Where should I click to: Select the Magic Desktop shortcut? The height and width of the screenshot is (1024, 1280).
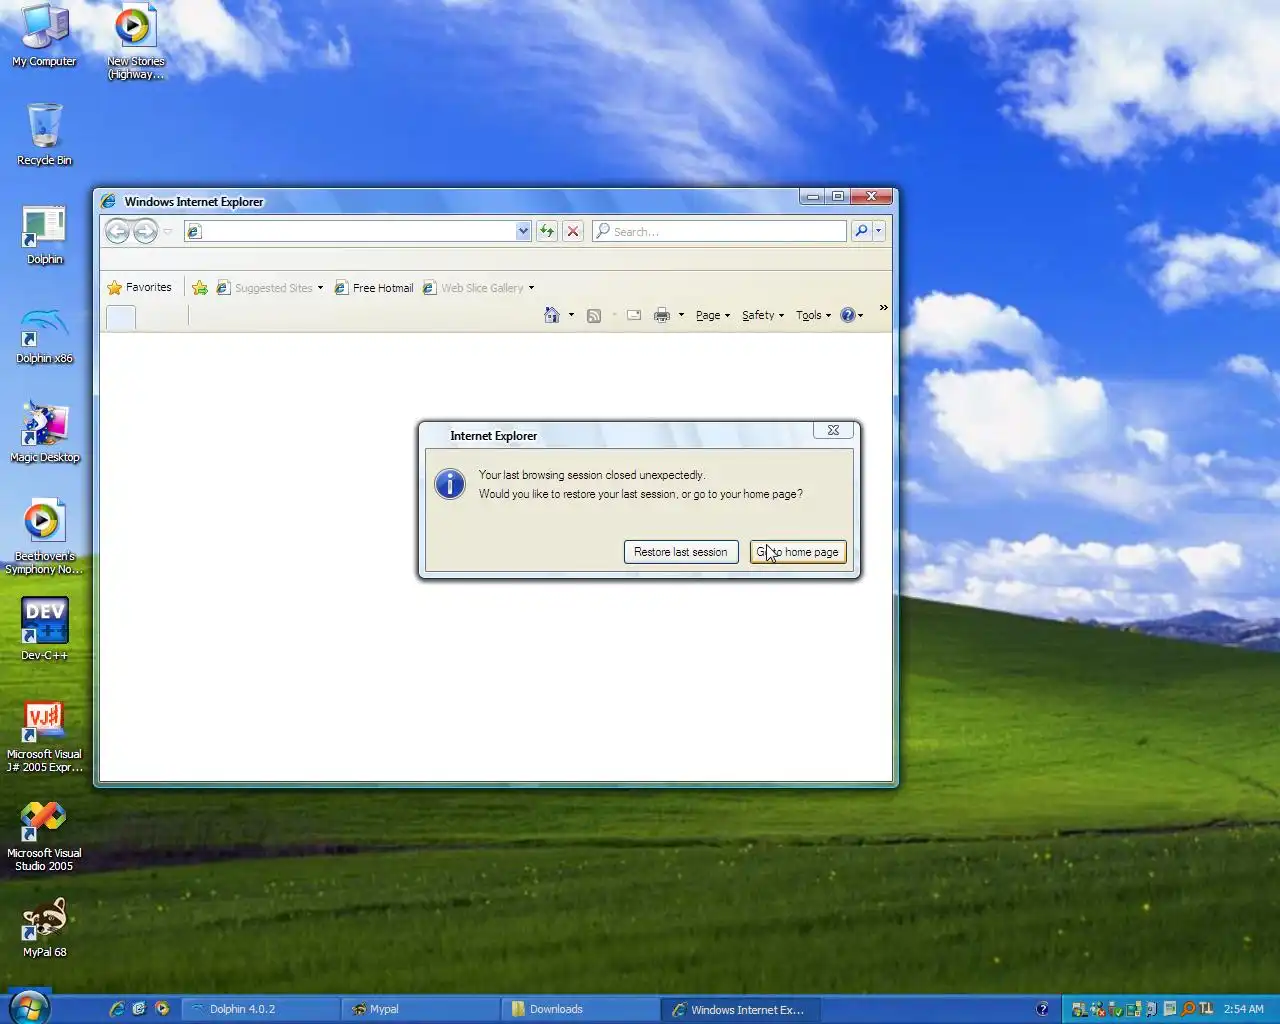[44, 433]
